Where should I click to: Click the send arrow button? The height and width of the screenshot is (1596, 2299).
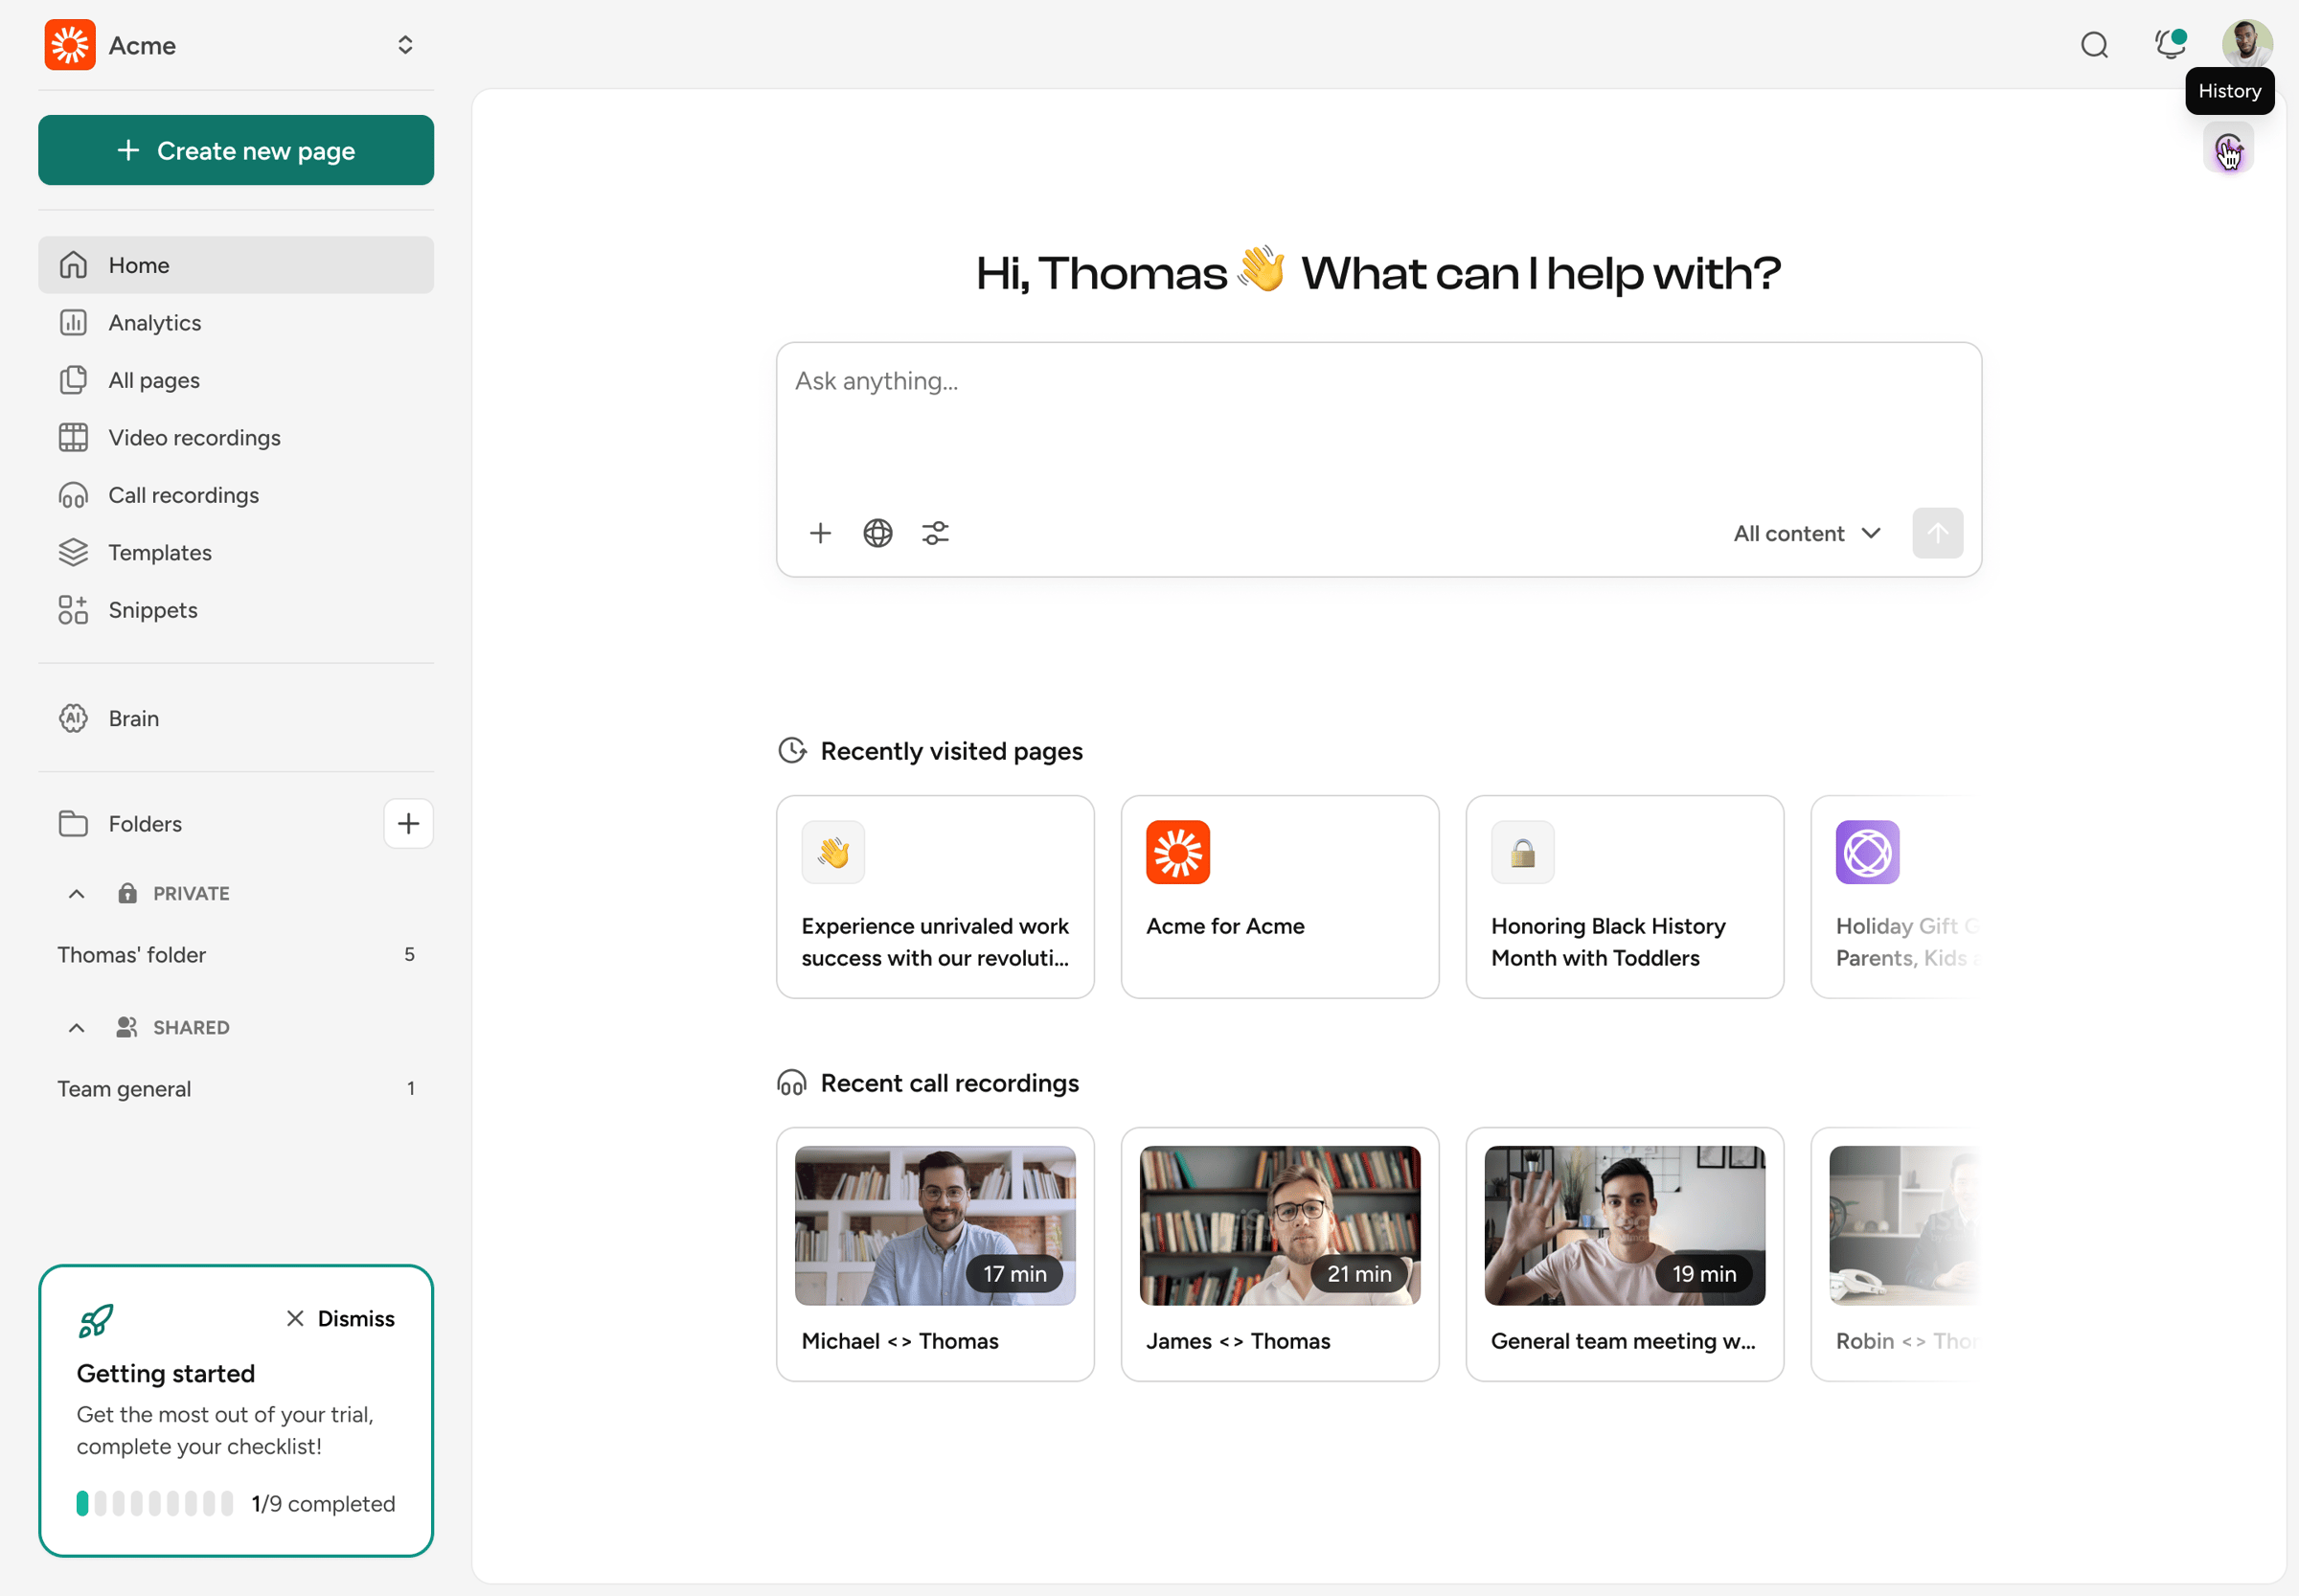pos(1936,533)
